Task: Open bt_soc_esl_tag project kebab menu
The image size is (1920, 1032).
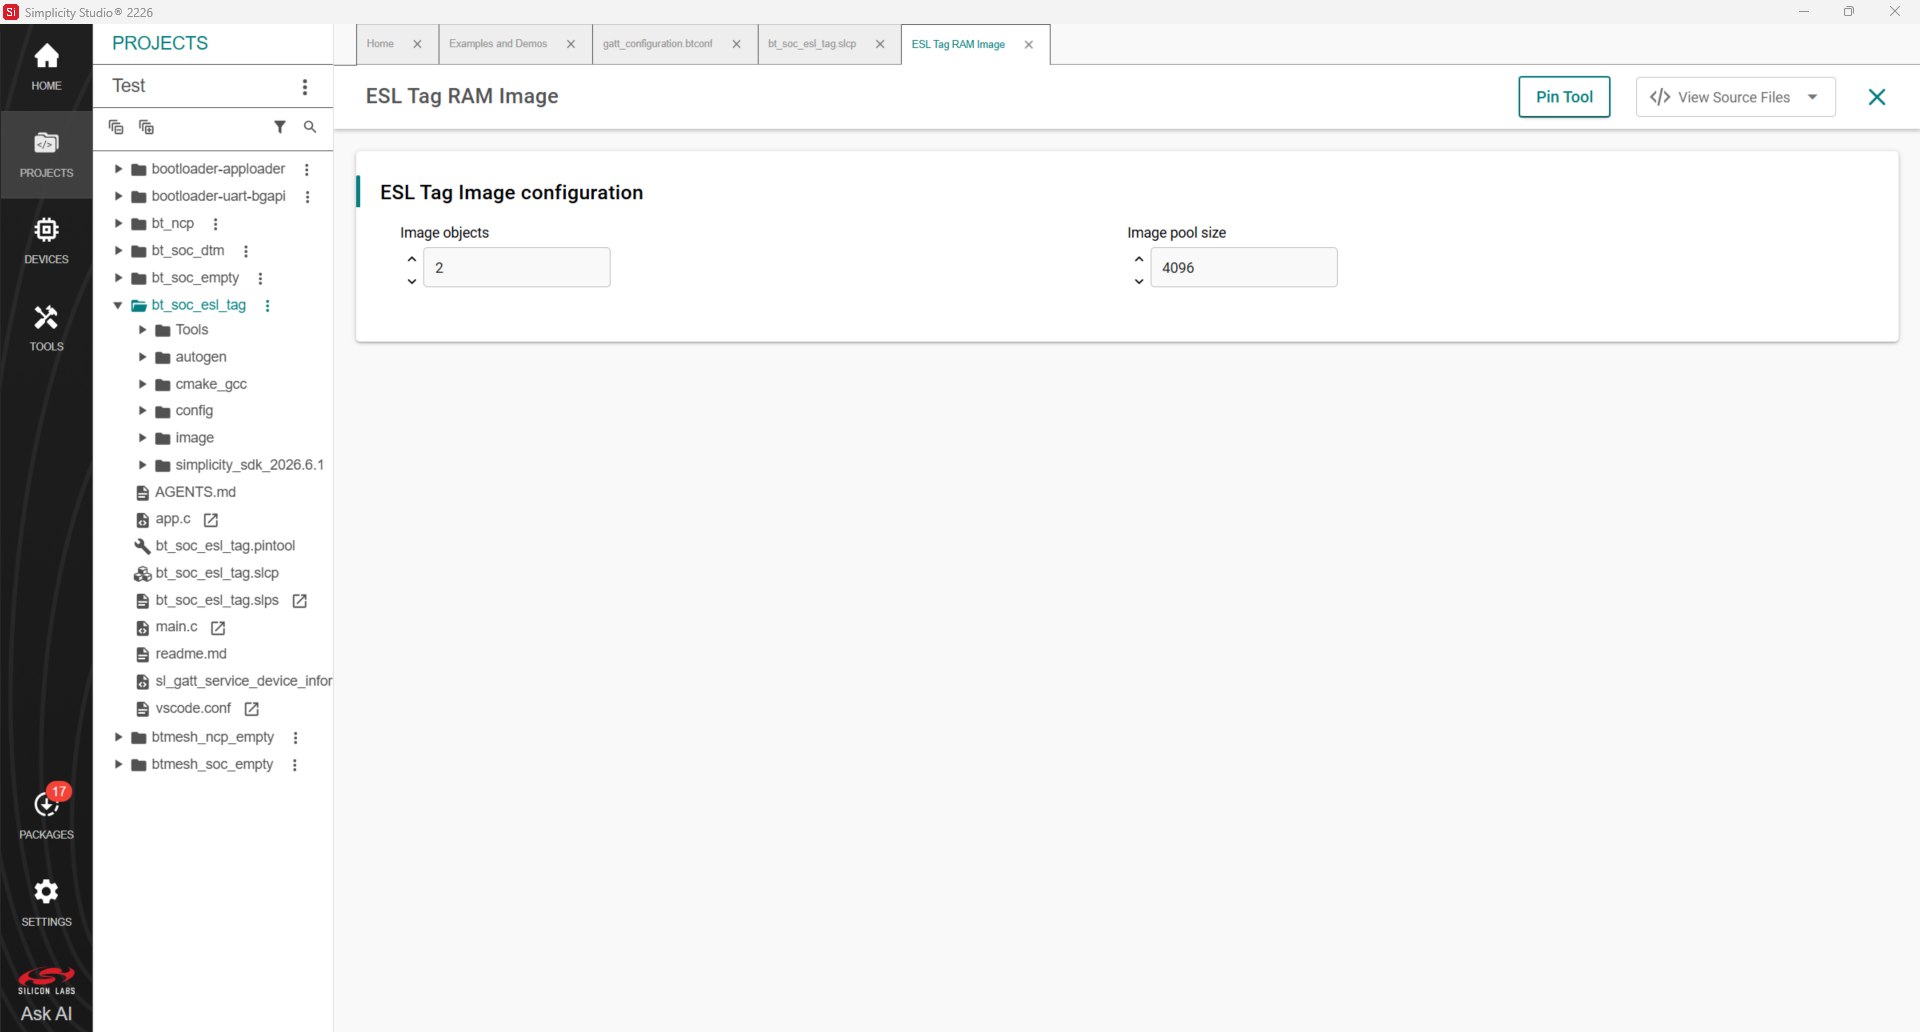Action: [267, 306]
